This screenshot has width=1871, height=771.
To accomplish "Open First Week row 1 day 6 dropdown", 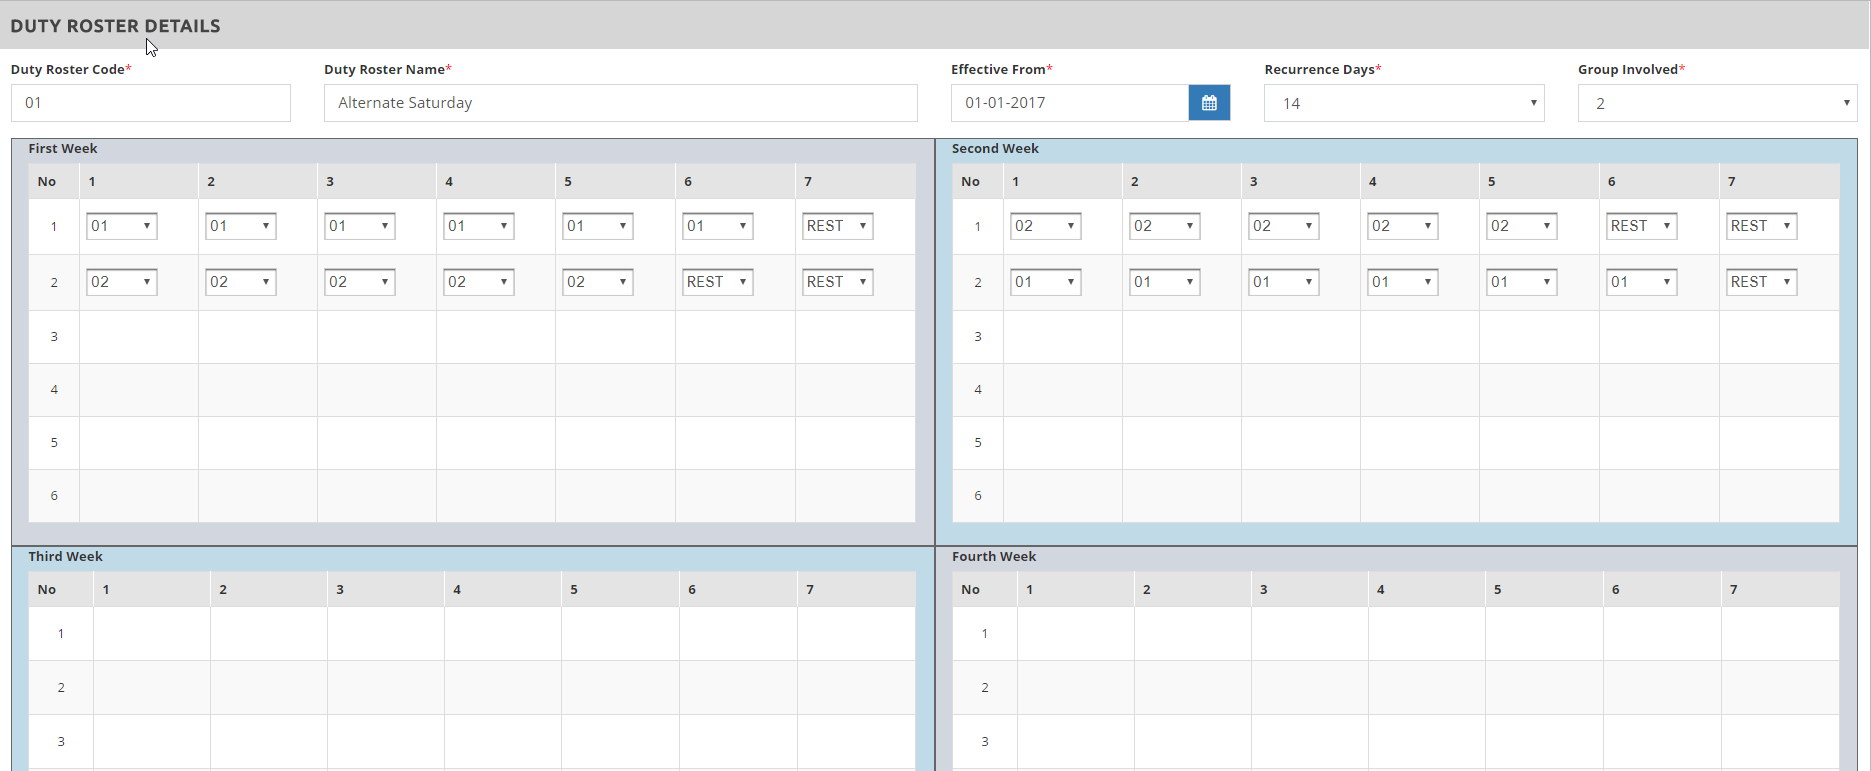I will click(x=718, y=226).
